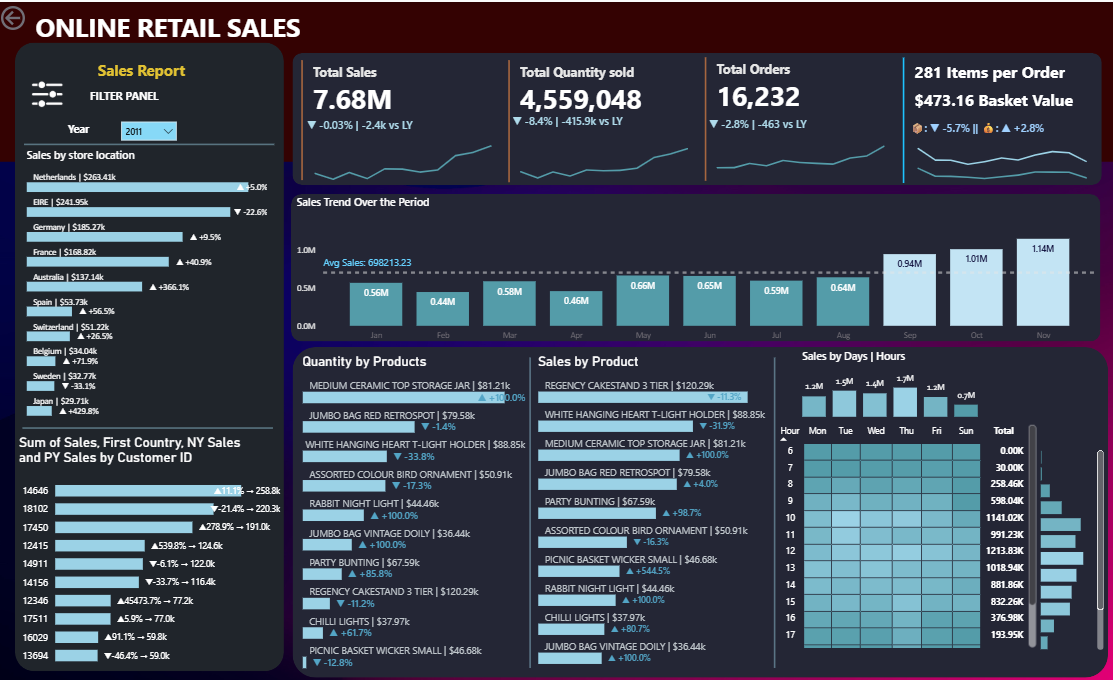The width and height of the screenshot is (1113, 680).
Task: Click the Switzerland | $51.22k label
Action: (71, 327)
